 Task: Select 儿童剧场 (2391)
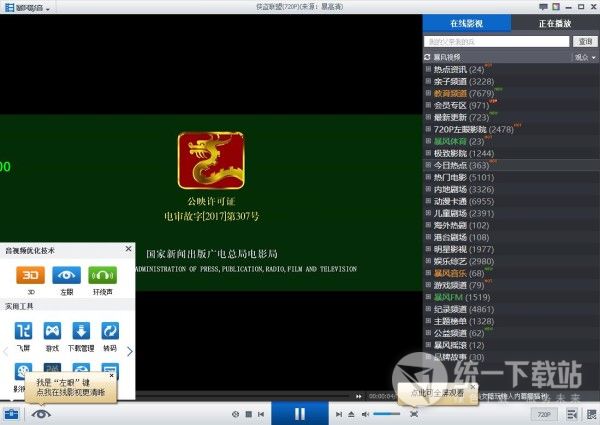[464, 213]
